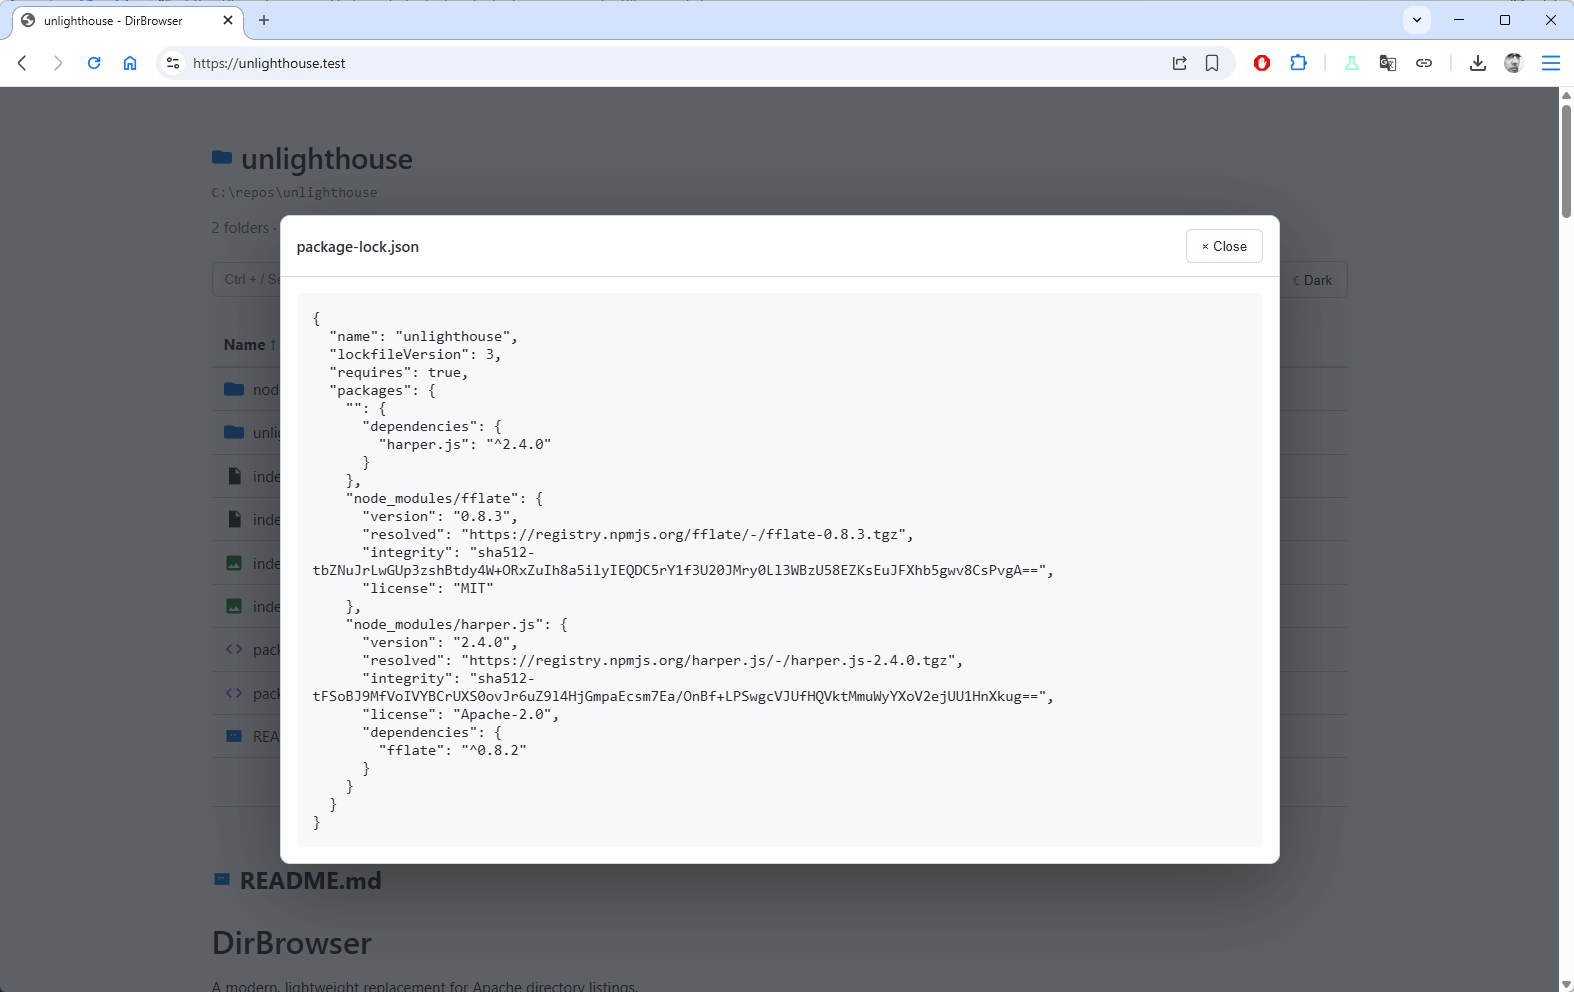Sort listing by the Name column header

tap(249, 344)
